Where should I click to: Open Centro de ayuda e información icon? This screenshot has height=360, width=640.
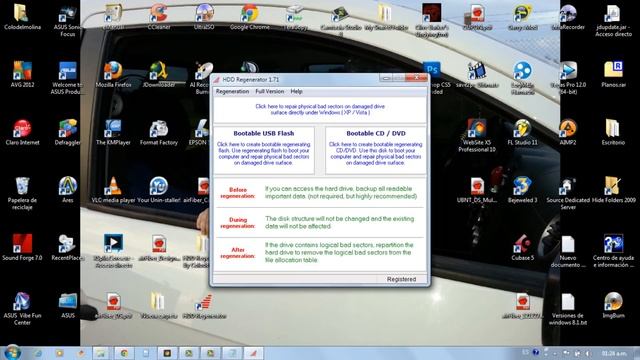(613, 251)
